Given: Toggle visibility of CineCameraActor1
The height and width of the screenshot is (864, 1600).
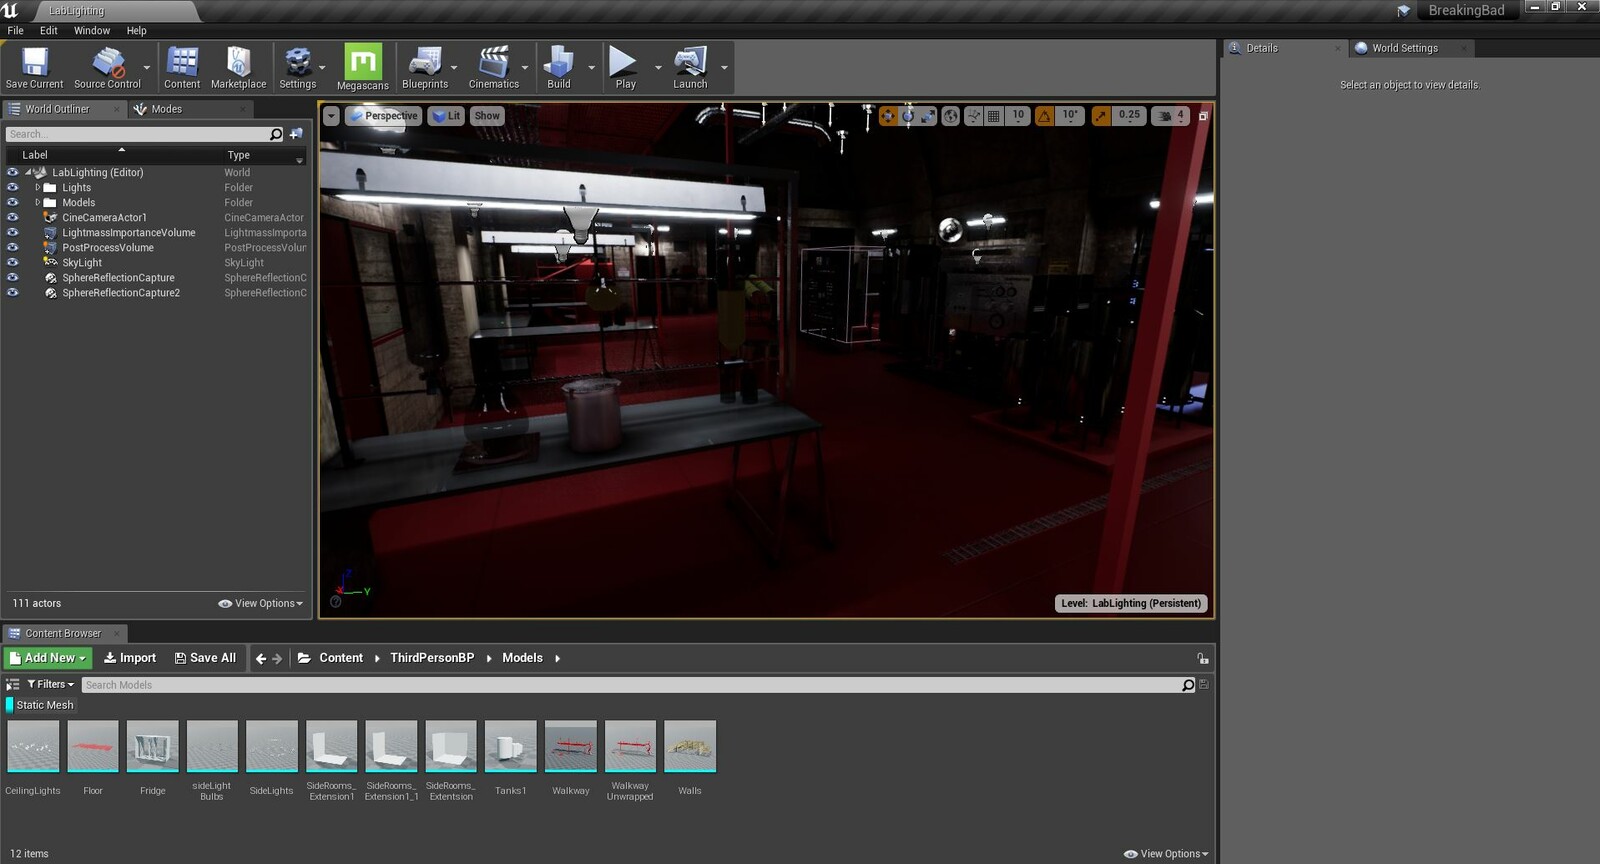Looking at the screenshot, I should click(x=13, y=217).
